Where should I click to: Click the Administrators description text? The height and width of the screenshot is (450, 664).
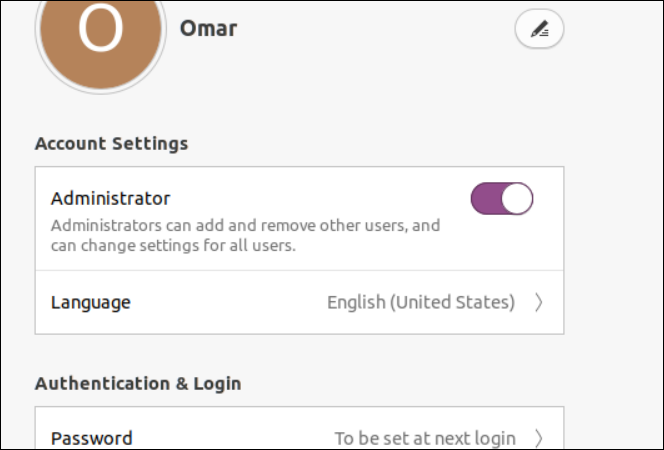pyautogui.click(x=246, y=235)
